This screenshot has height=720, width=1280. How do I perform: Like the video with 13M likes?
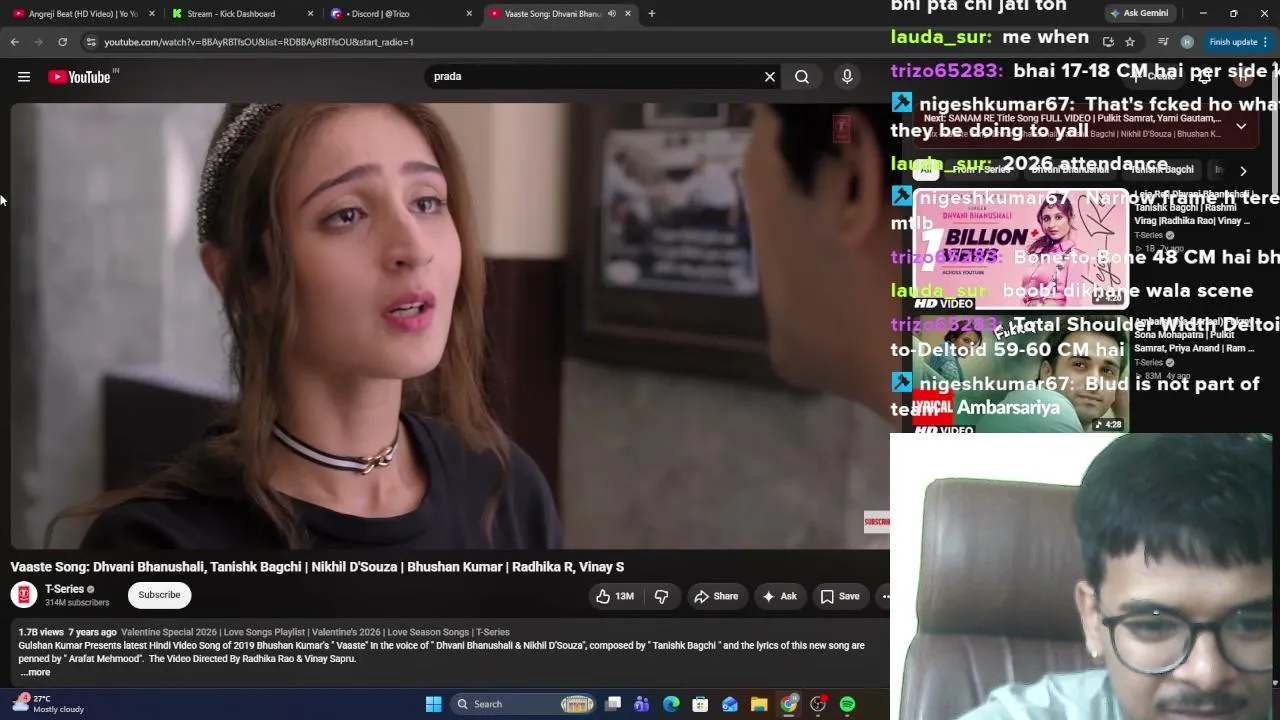pyautogui.click(x=615, y=596)
